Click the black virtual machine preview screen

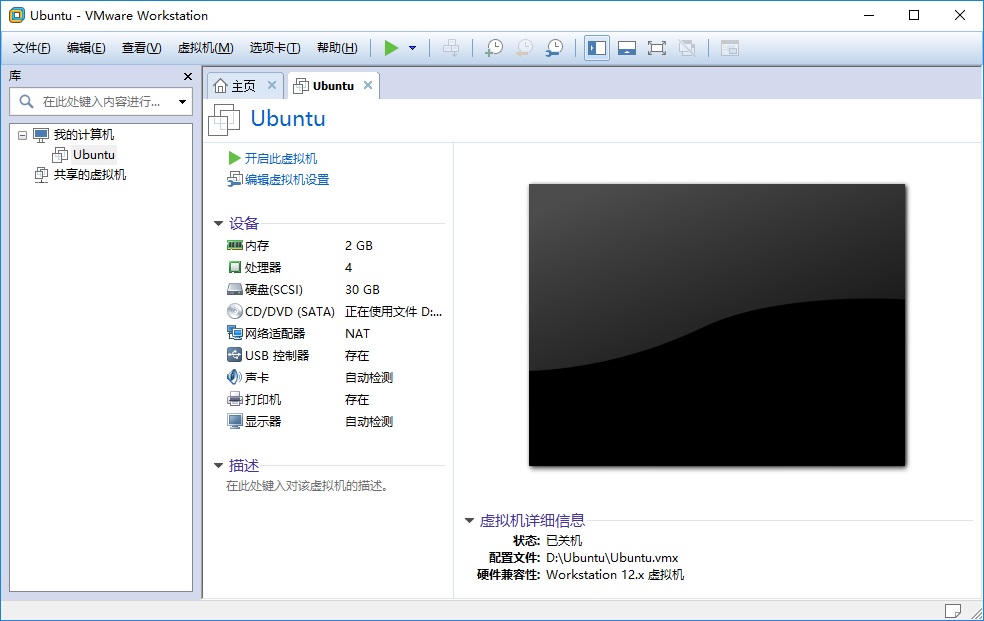tap(717, 325)
